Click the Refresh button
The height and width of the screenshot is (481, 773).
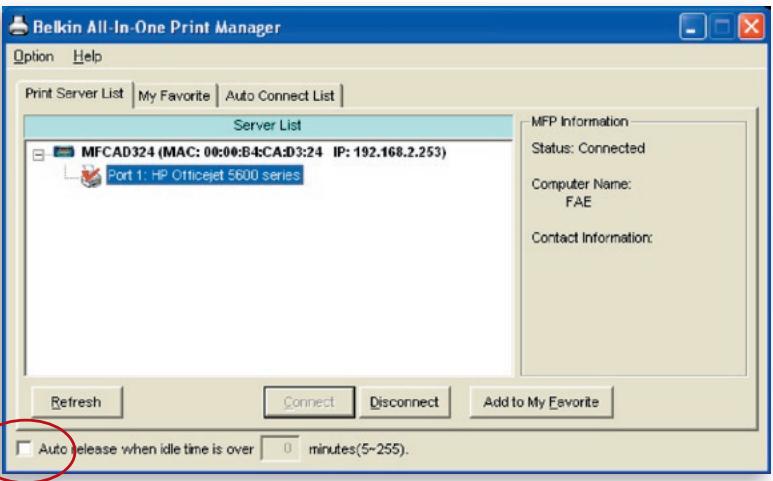[x=76, y=402]
